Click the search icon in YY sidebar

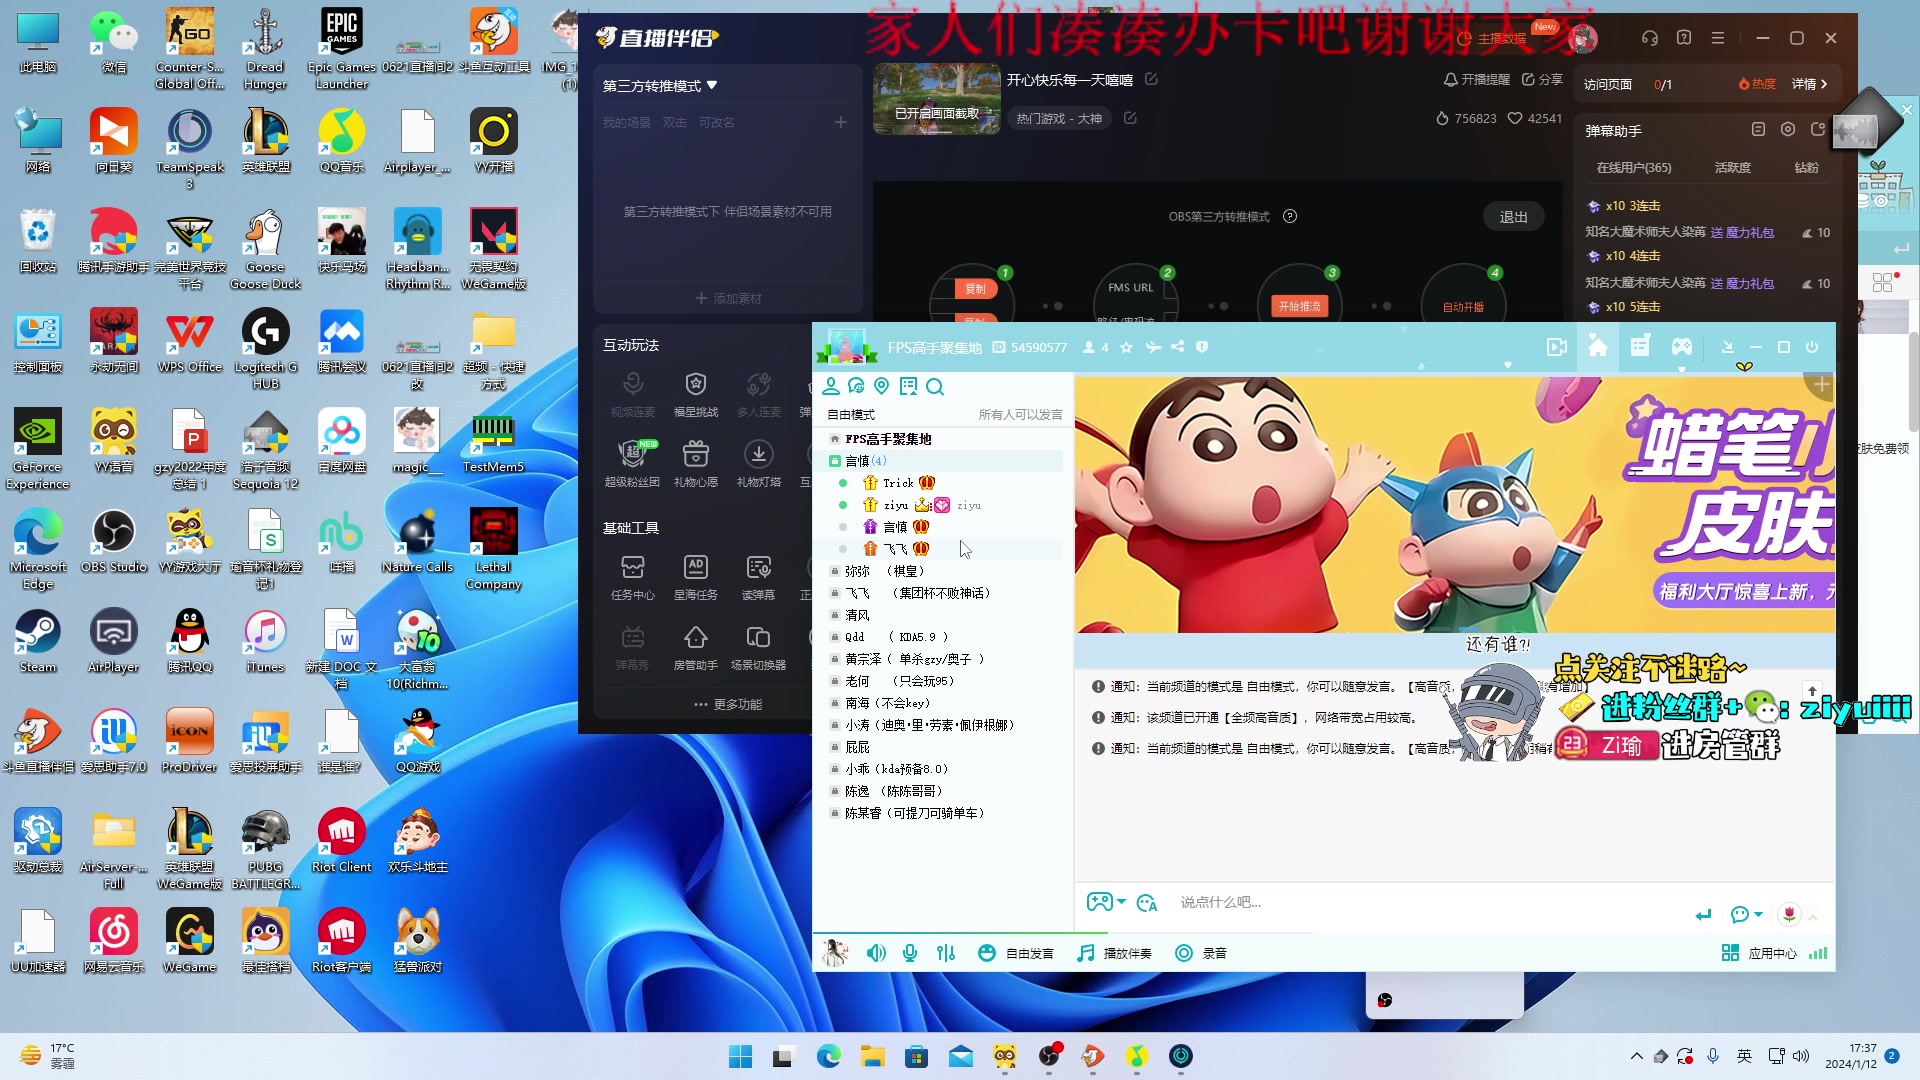(935, 386)
